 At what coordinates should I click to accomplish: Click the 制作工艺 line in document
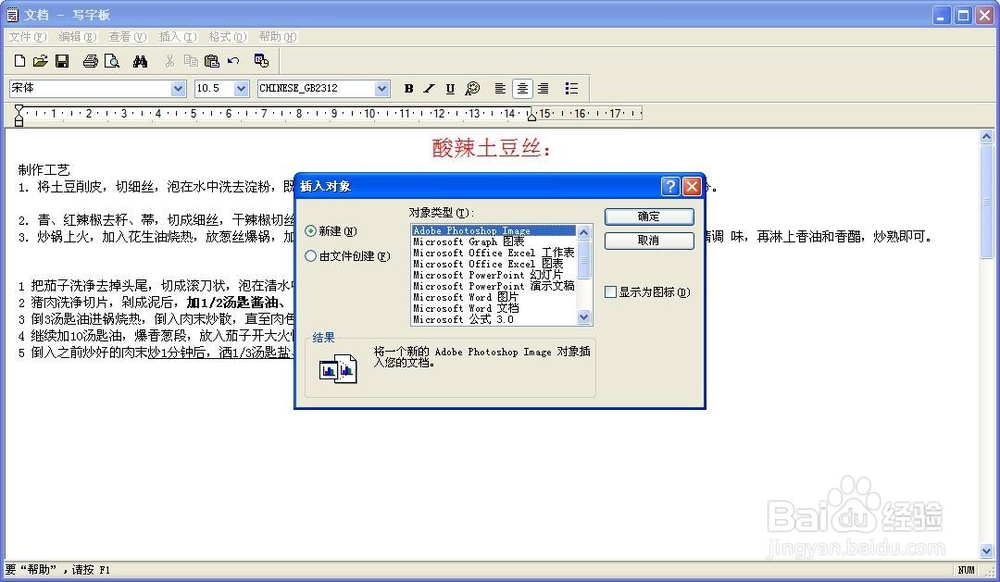[44, 170]
